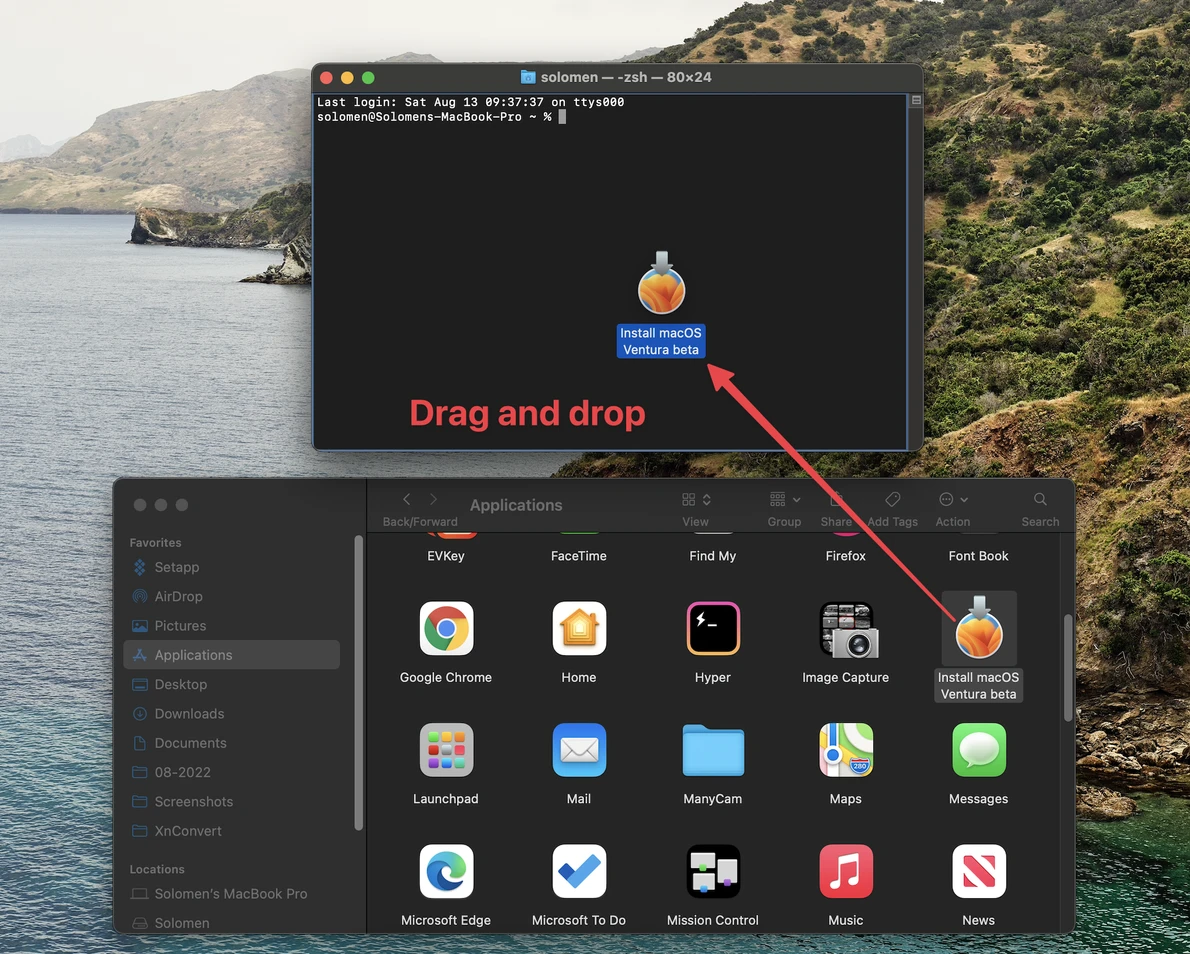Open the View switcher in Finder toolbar
The image size is (1190, 954).
click(696, 499)
